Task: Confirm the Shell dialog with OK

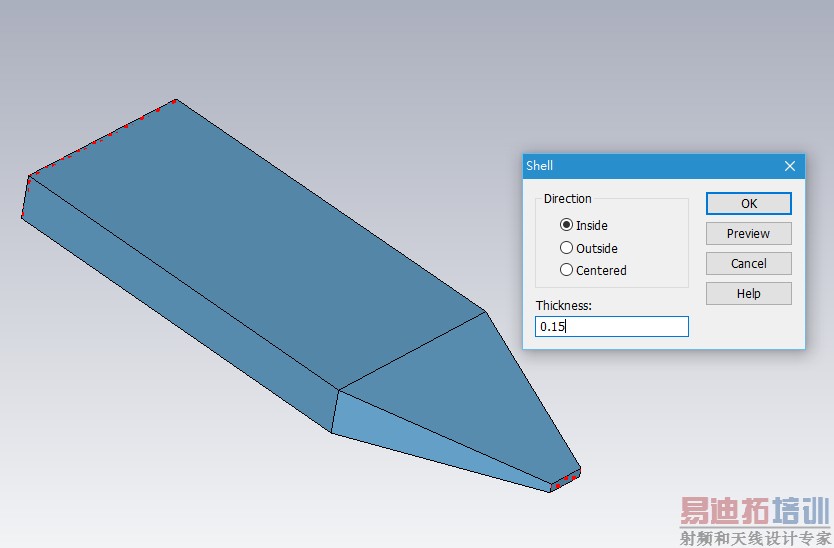Action: 748,204
